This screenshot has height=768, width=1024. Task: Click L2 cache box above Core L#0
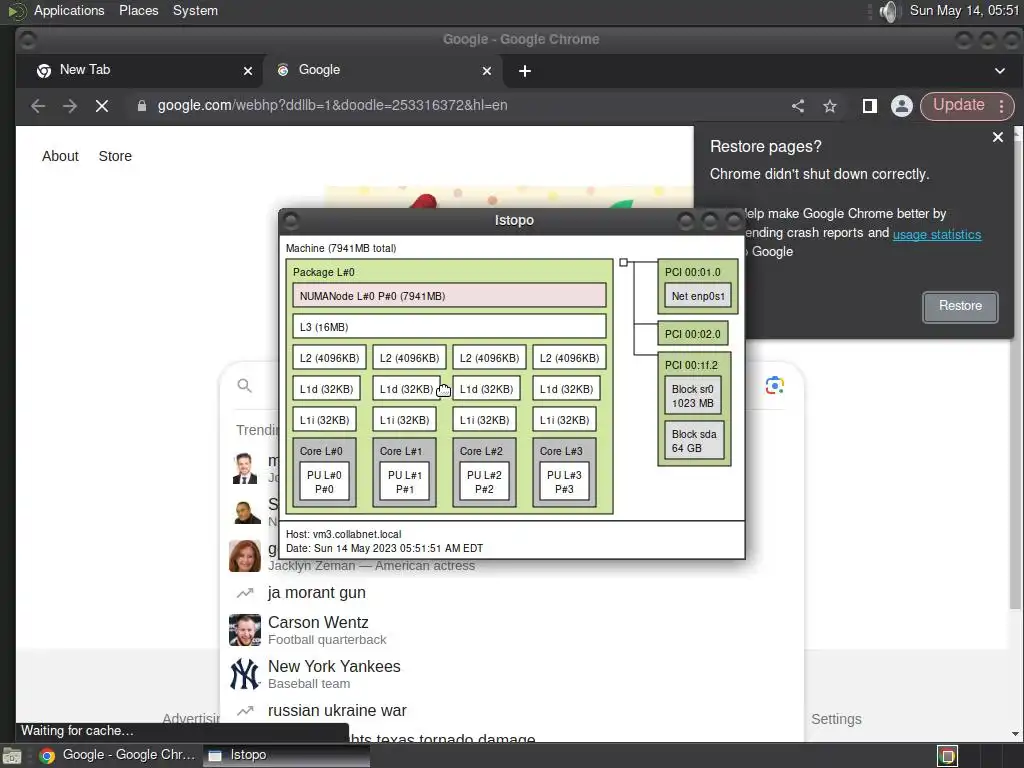pyautogui.click(x=329, y=358)
